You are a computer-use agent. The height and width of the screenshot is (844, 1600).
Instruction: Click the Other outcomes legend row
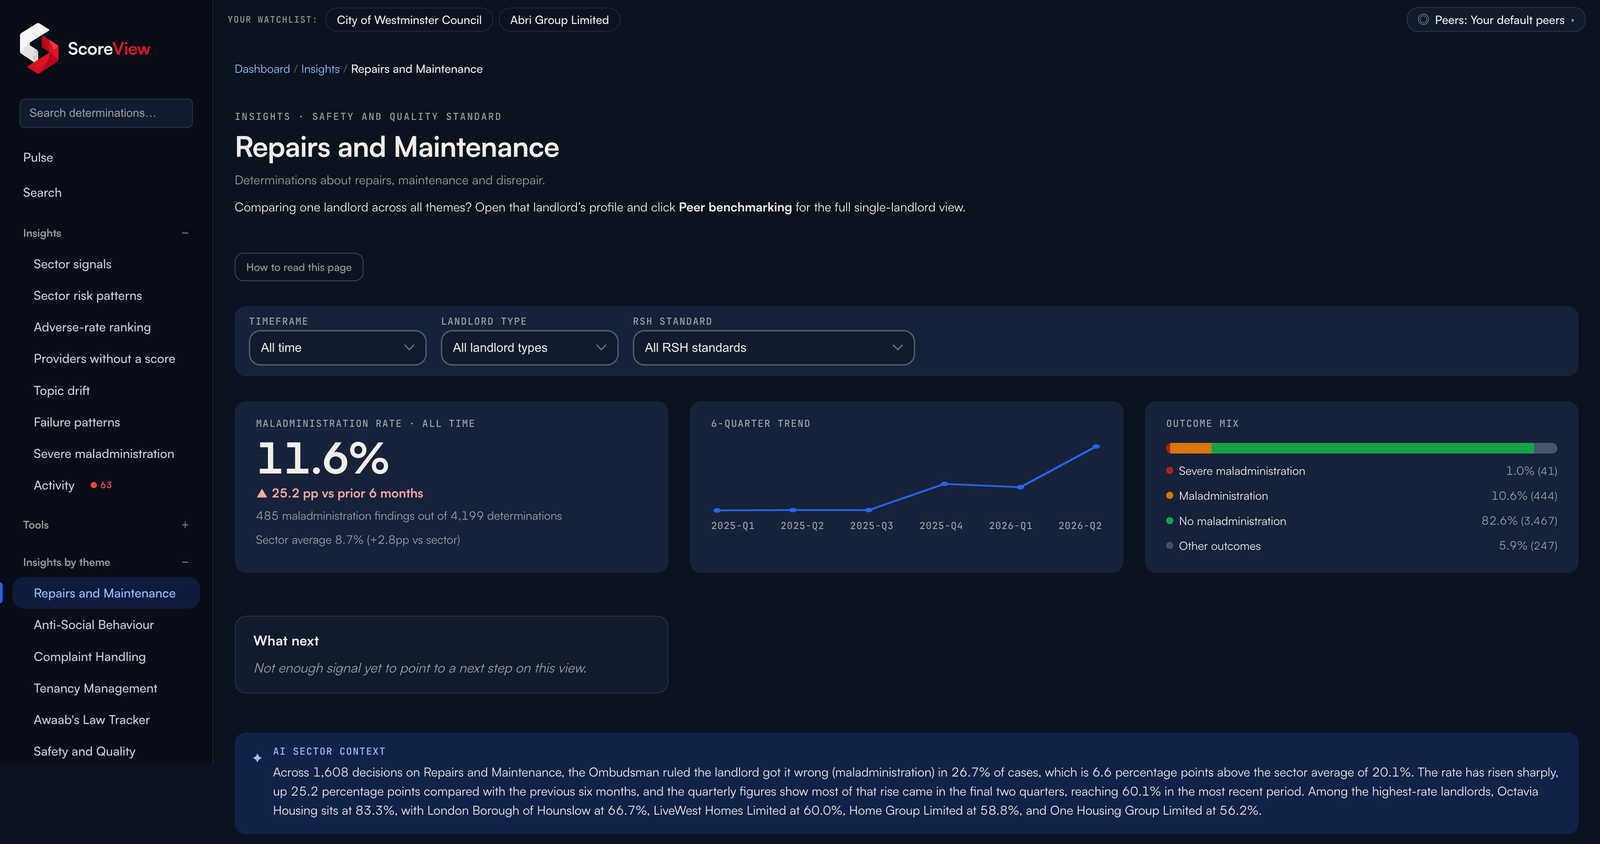[1362, 546]
